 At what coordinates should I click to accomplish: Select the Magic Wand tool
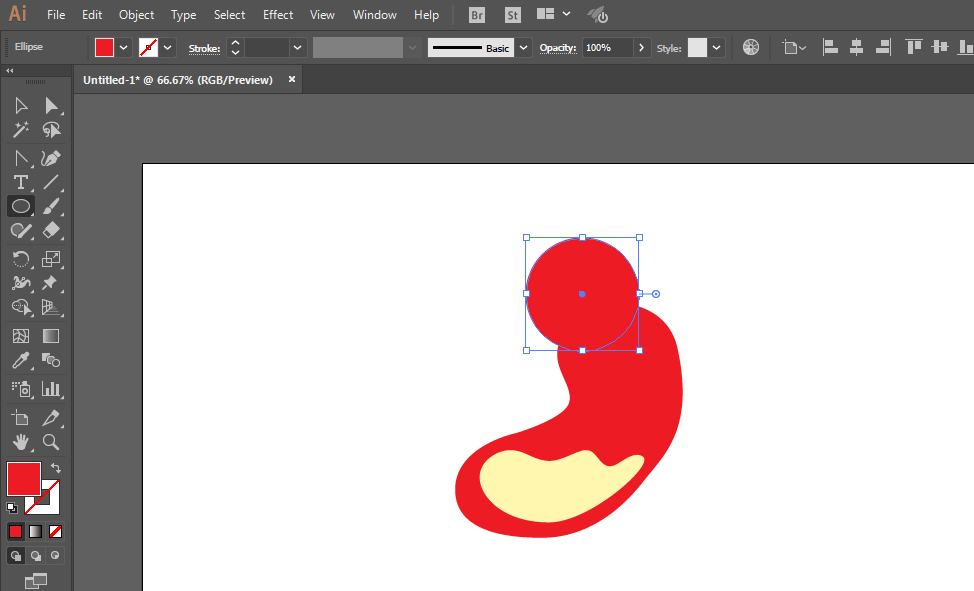pyautogui.click(x=20, y=130)
